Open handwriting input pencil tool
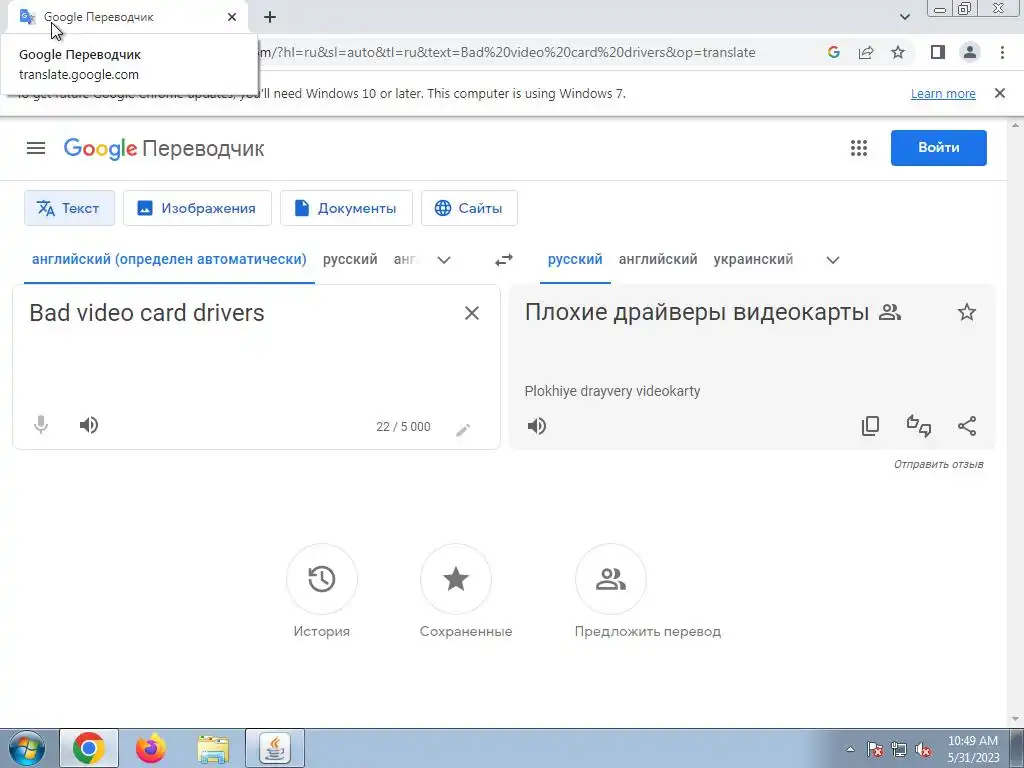1024x768 pixels. tap(463, 429)
